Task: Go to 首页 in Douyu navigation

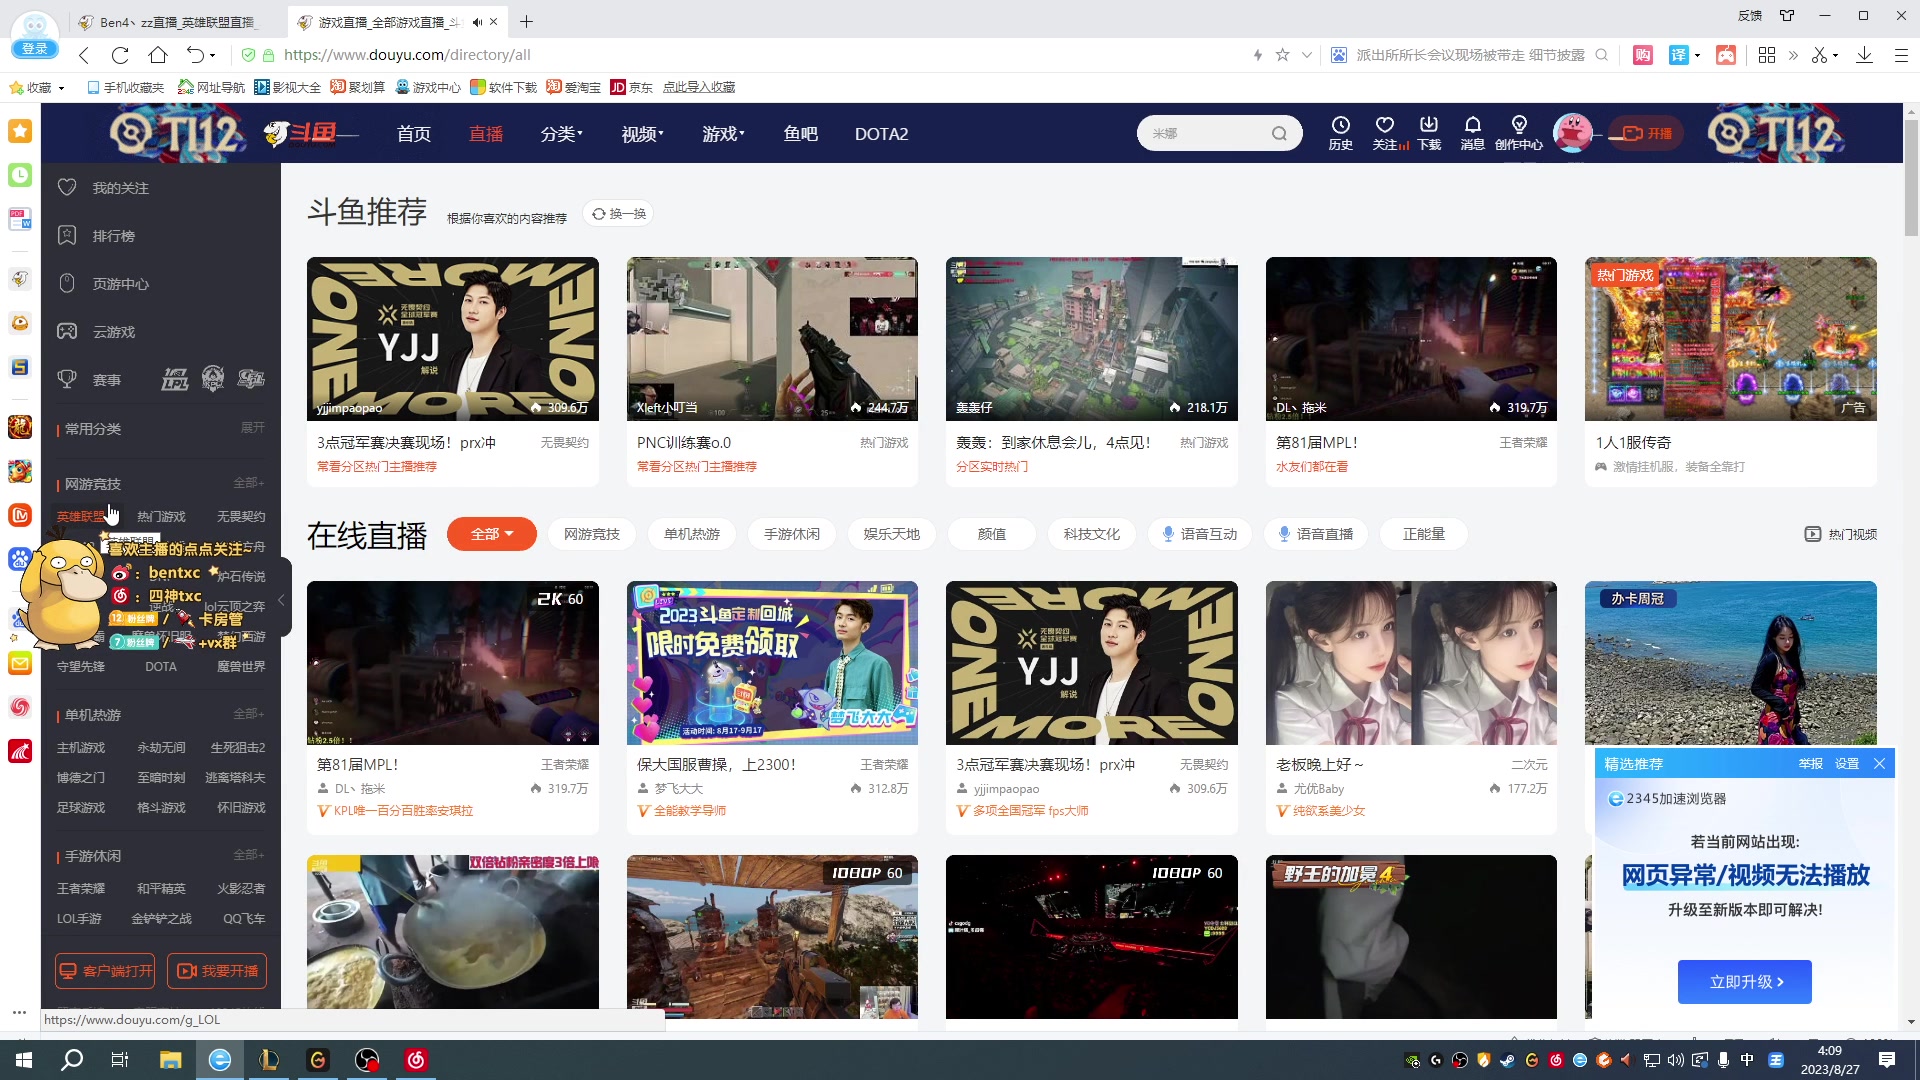Action: pos(414,134)
